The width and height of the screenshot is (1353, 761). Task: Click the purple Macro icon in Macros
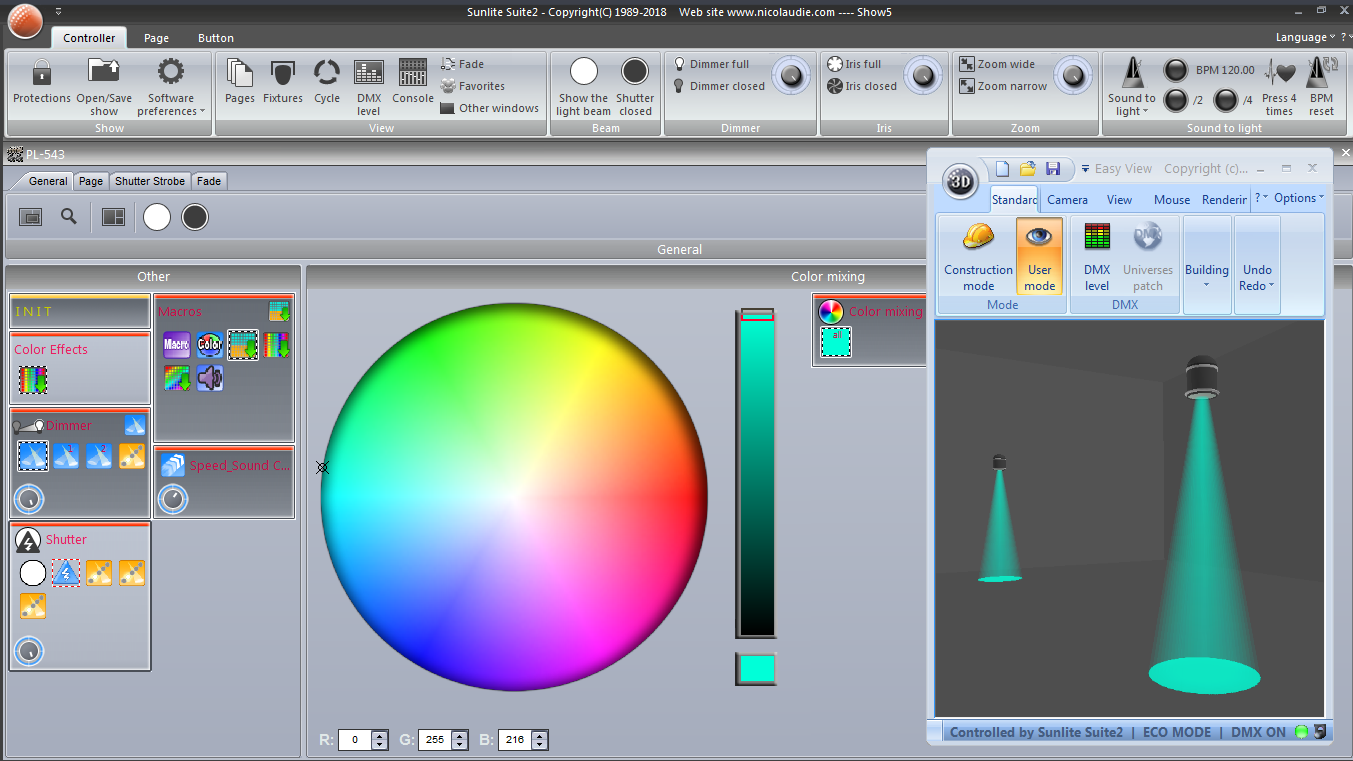tap(177, 345)
